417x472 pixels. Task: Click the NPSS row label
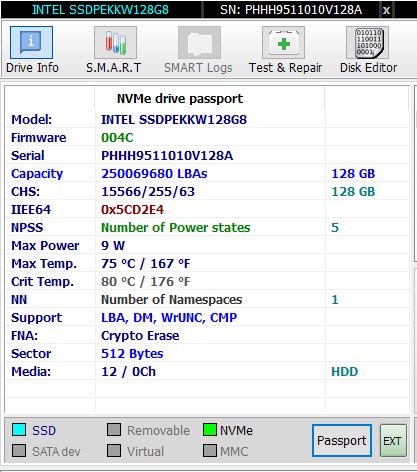click(27, 228)
